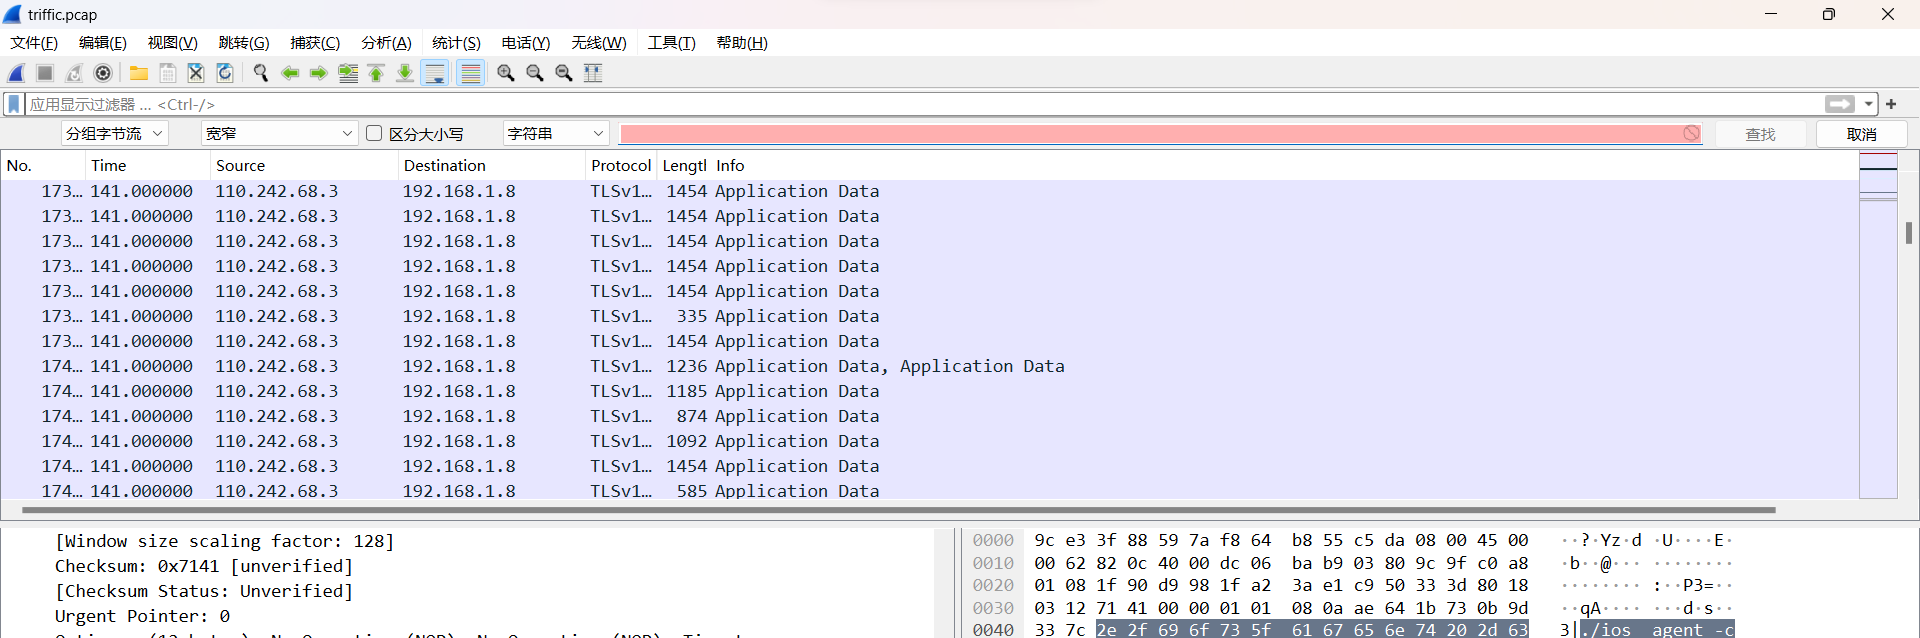Screen dimensions: 1920x638
Task: Enable the 区分大小写 case-sensitive checkbox
Action: point(375,133)
